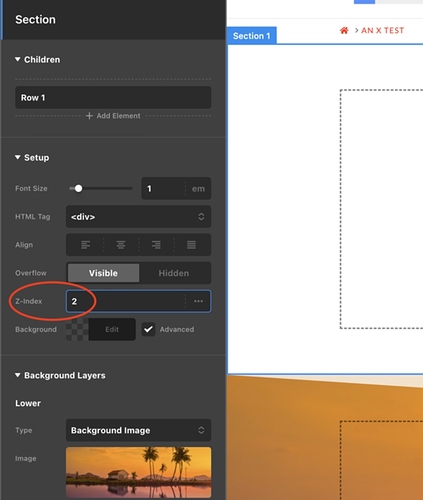Select the Section 1 tab label
This screenshot has width=423, height=500.
[x=252, y=36]
